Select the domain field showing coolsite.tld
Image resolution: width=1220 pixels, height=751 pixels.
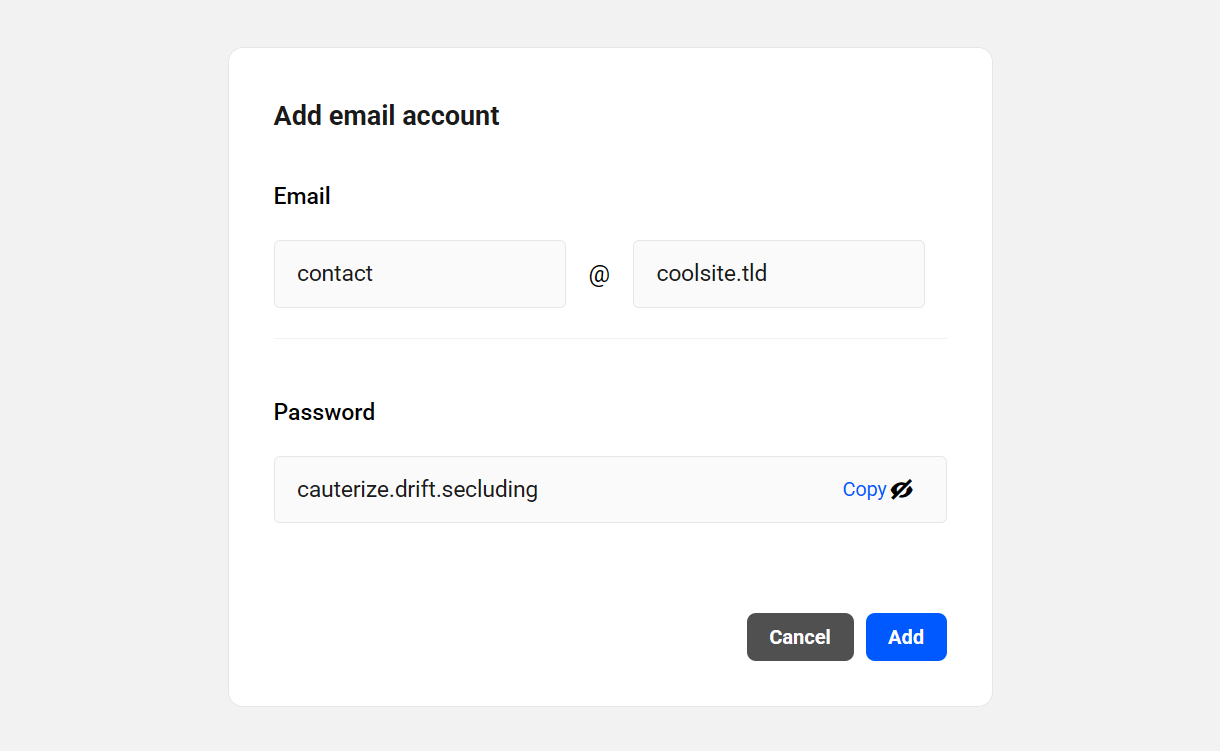click(778, 274)
